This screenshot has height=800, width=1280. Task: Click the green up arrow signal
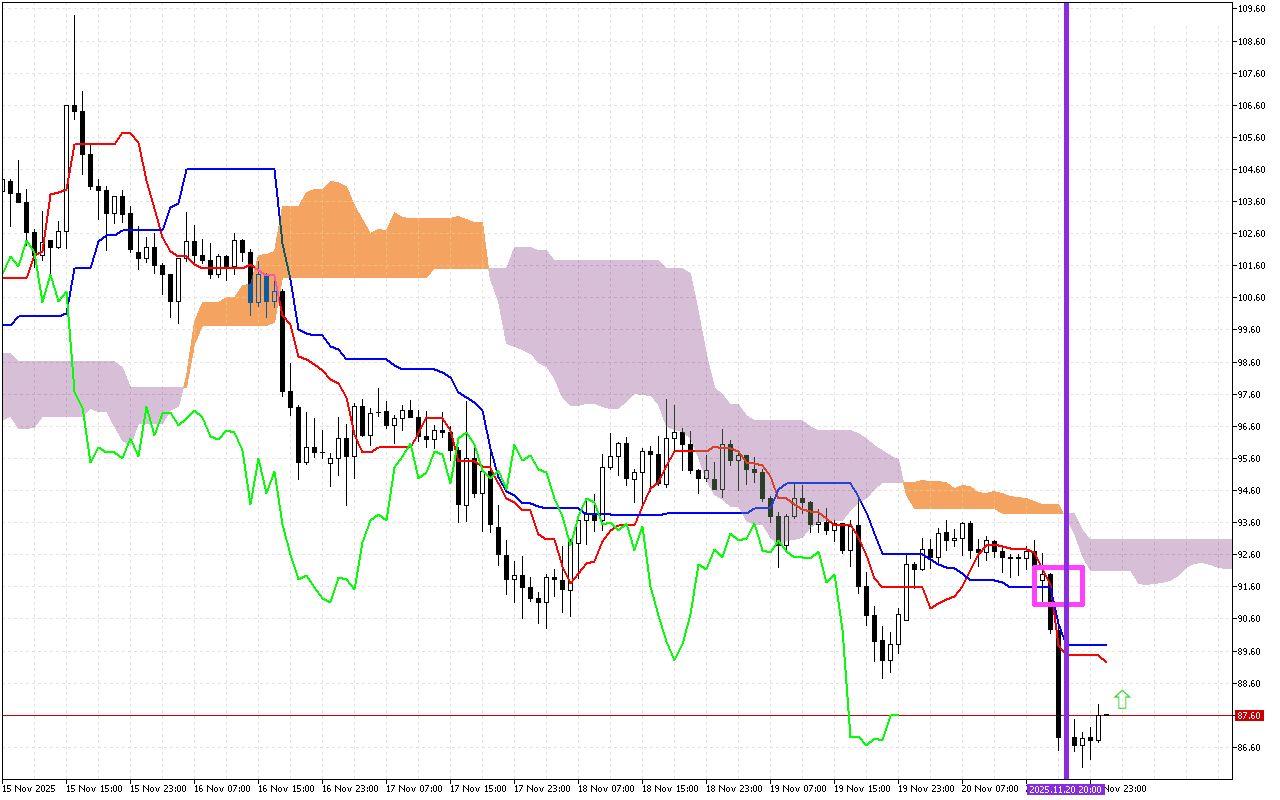(x=1122, y=700)
